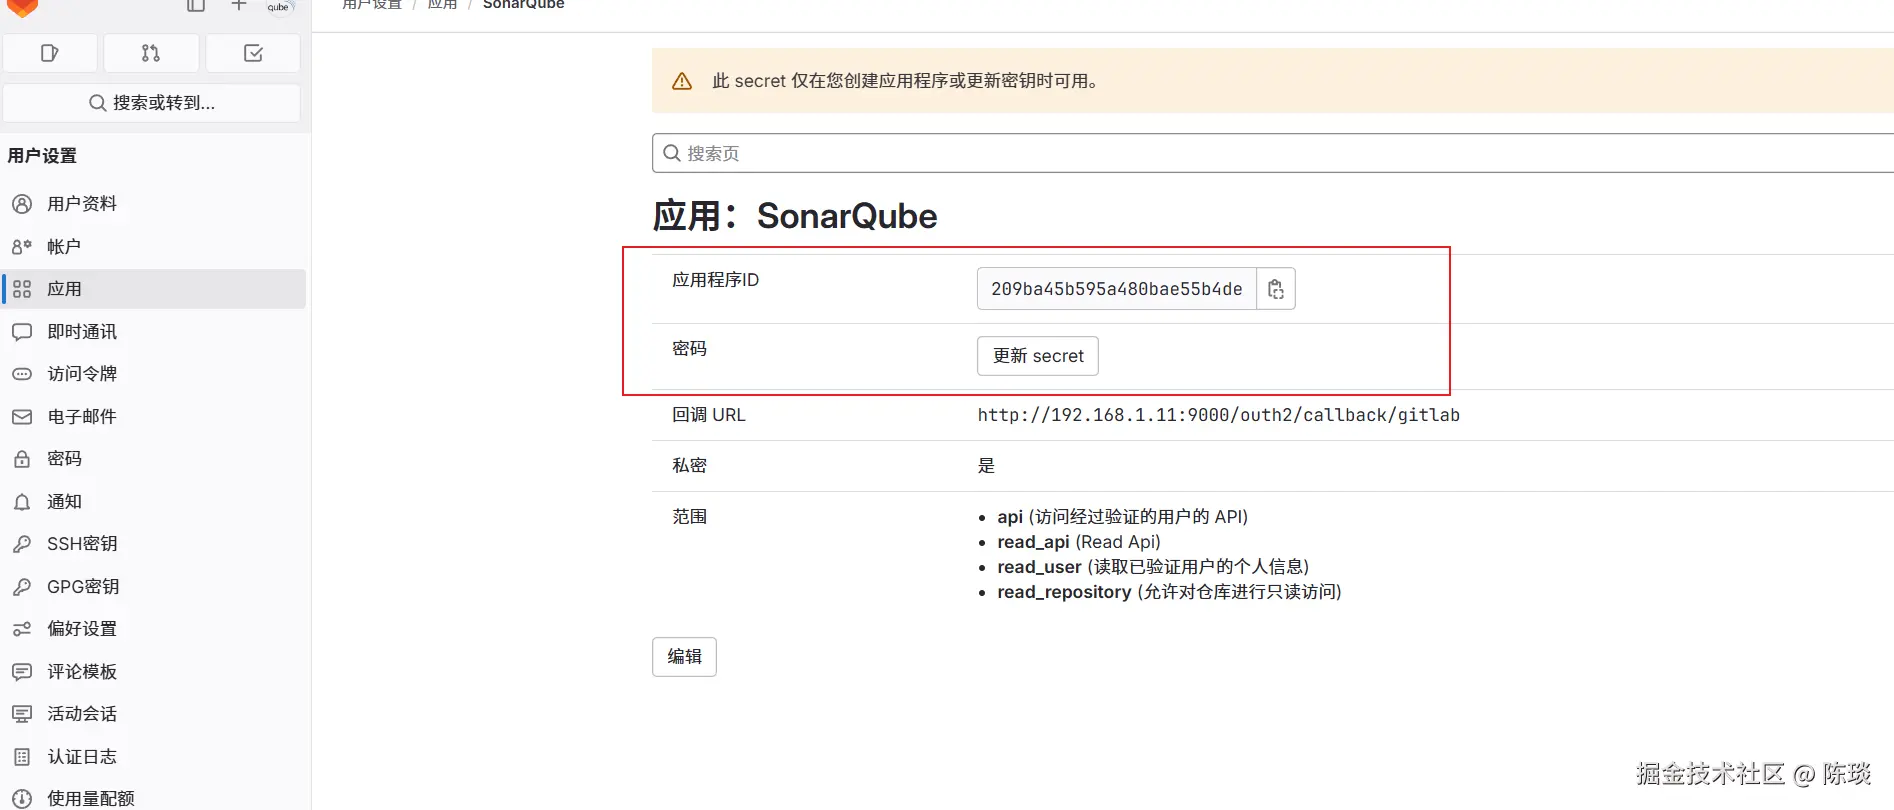This screenshot has height=810, width=1894.
Task: Open the user avatar menu
Action: 279,7
